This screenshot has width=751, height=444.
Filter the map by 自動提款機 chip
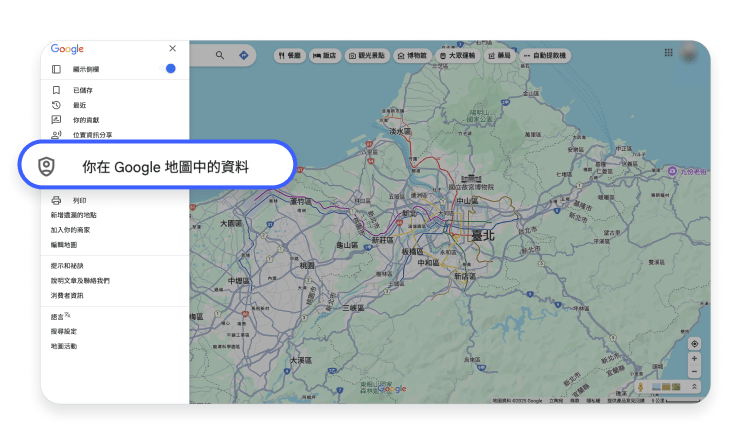click(545, 56)
